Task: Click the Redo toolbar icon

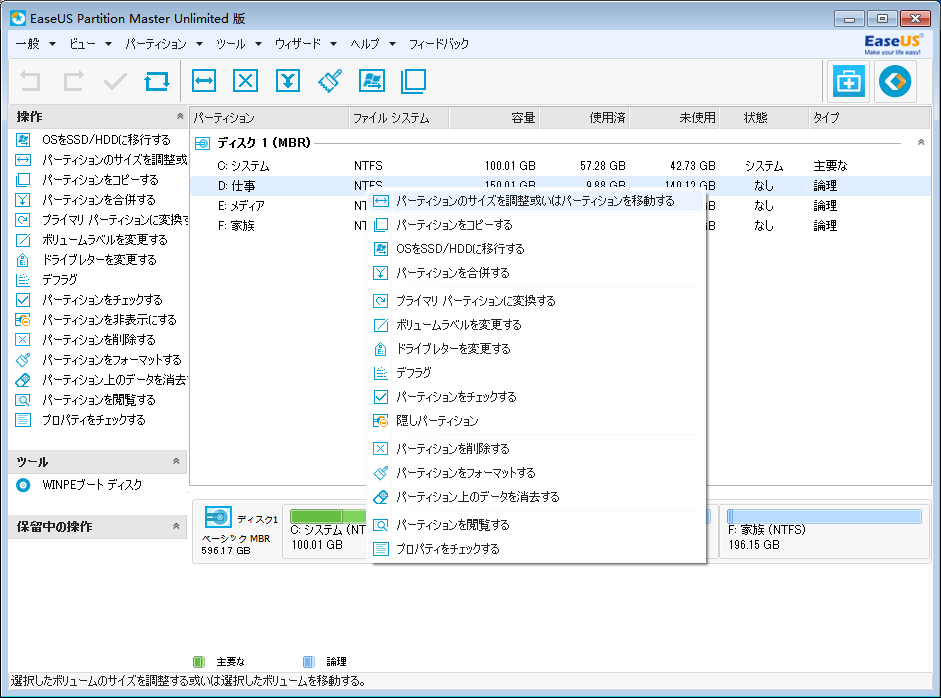Action: point(73,81)
